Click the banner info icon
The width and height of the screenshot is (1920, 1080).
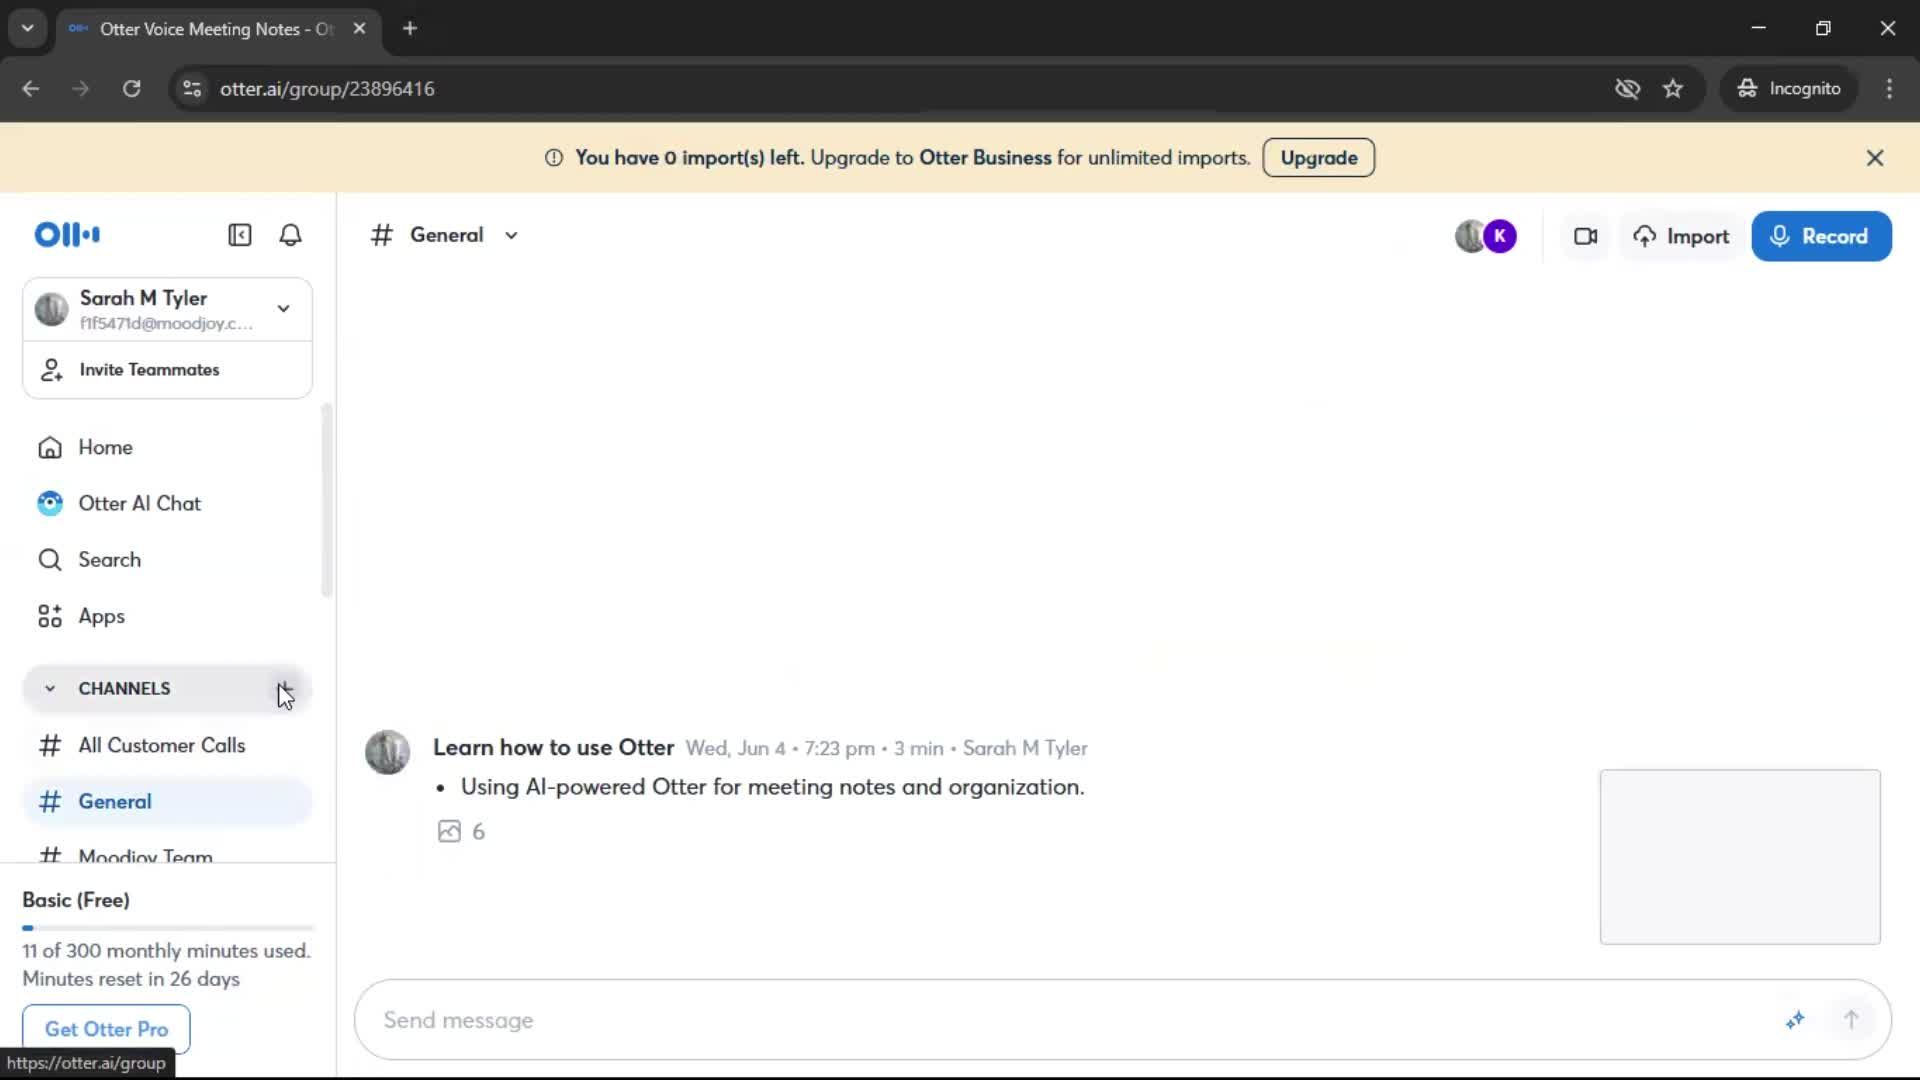coord(554,157)
